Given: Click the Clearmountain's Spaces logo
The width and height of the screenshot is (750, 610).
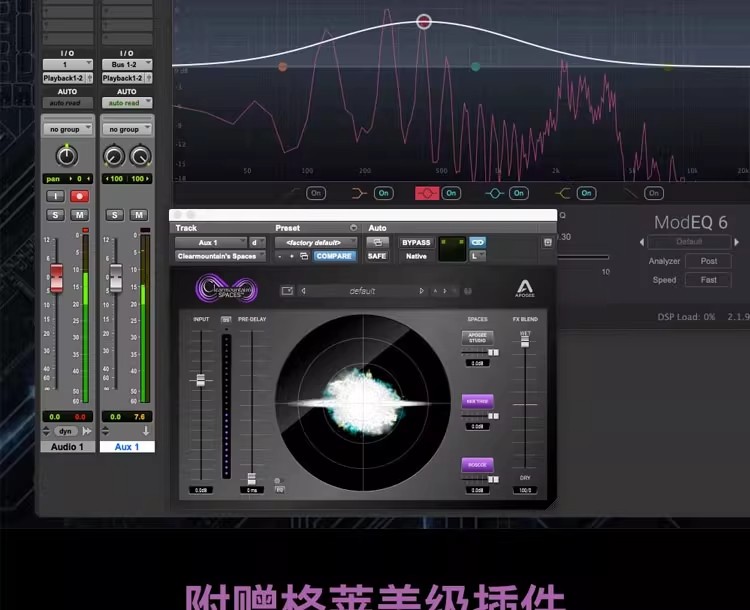Looking at the screenshot, I should [x=227, y=288].
